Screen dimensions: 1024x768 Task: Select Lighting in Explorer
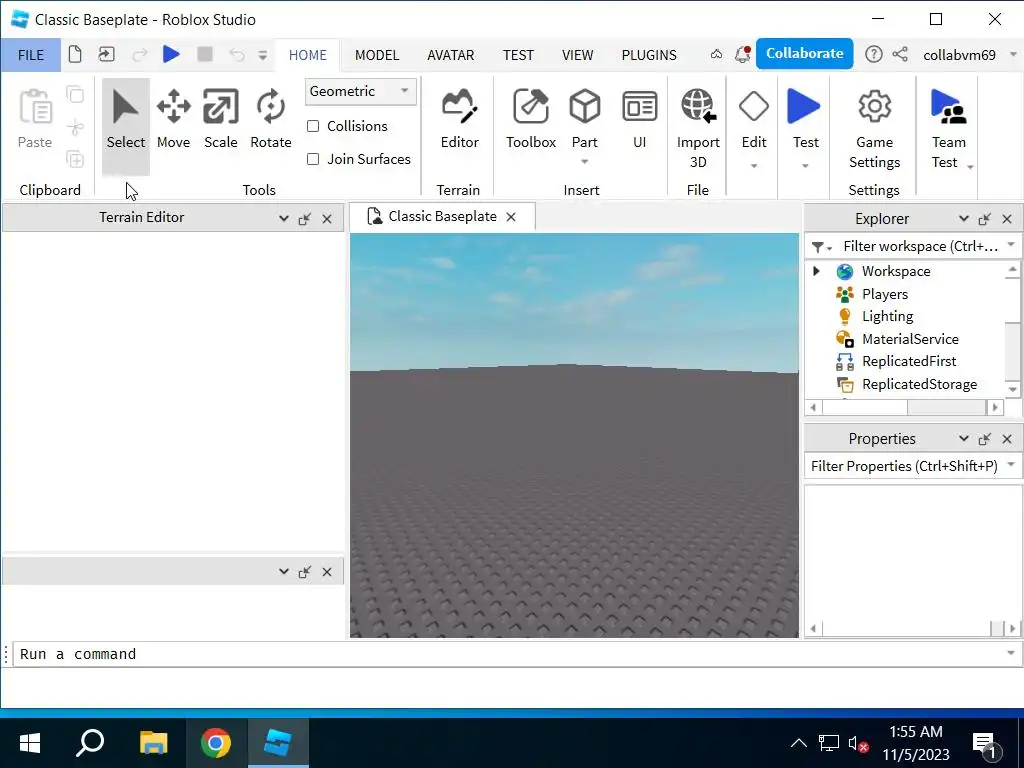click(888, 316)
